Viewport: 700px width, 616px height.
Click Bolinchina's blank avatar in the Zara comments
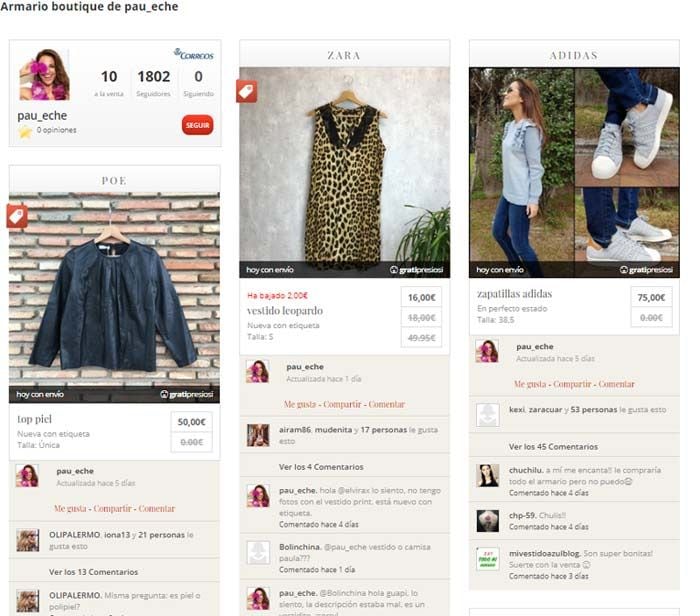click(258, 553)
